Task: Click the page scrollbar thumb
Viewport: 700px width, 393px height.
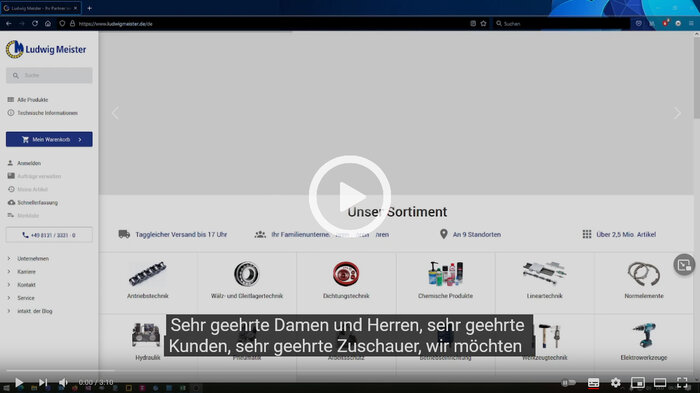Action: click(696, 78)
